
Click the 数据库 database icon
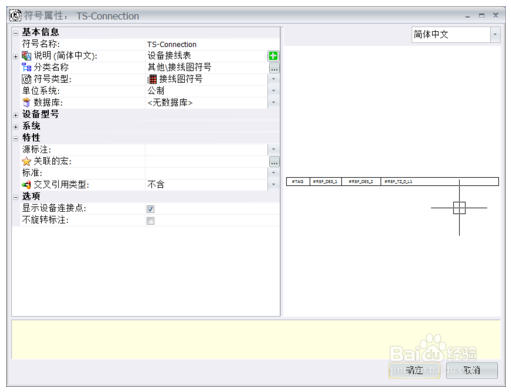click(26, 103)
